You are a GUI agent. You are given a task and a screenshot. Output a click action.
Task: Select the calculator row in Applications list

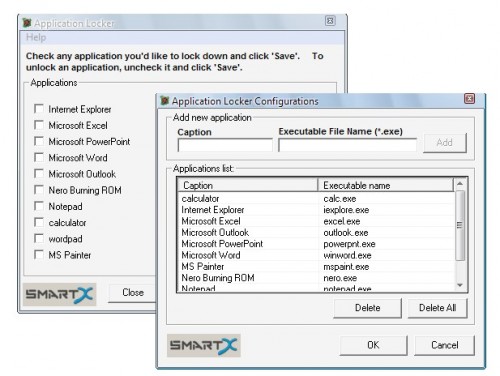point(316,199)
